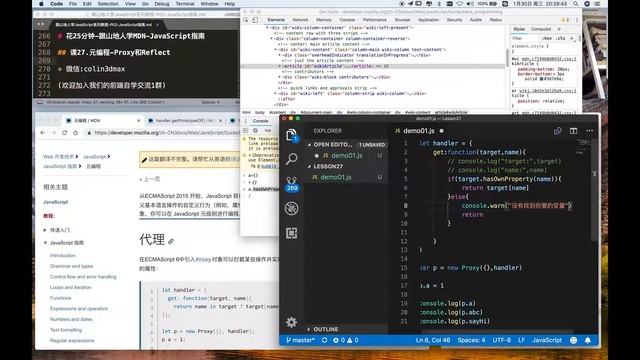Screen dimensions: 640x360
Task: Click UTF-8 encoding in status bar
Action: point(502,340)
